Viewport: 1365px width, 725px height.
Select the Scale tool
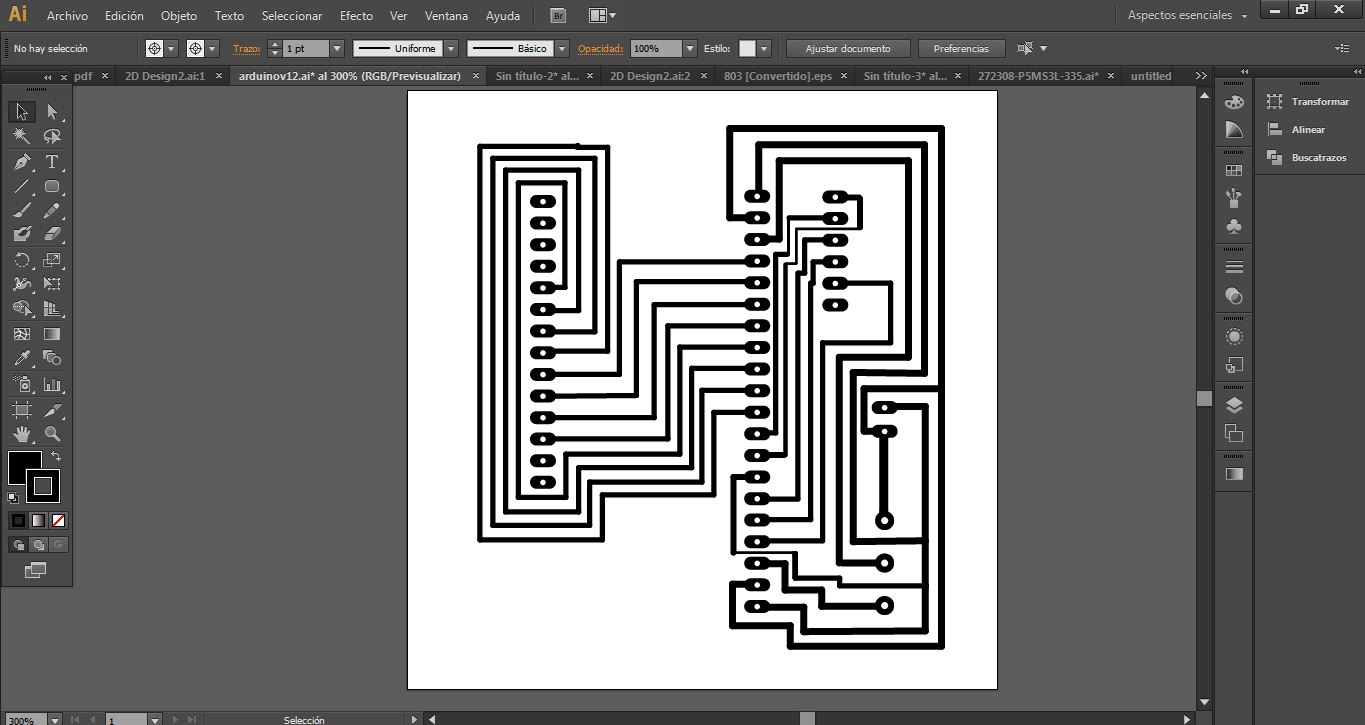(x=52, y=260)
